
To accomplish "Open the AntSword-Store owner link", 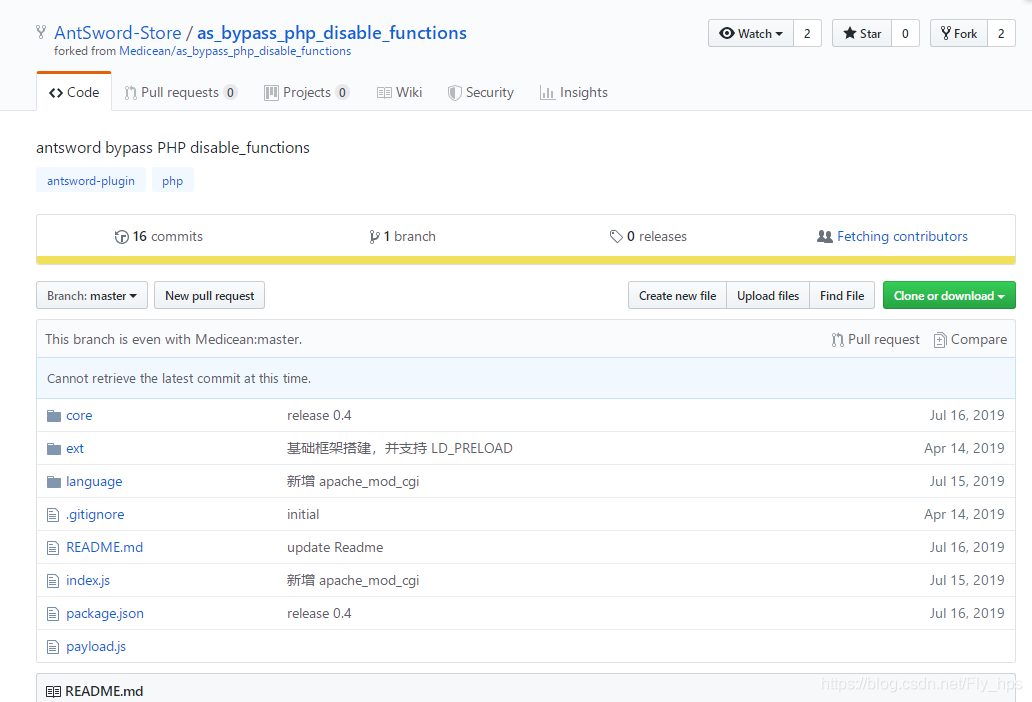I will (118, 33).
